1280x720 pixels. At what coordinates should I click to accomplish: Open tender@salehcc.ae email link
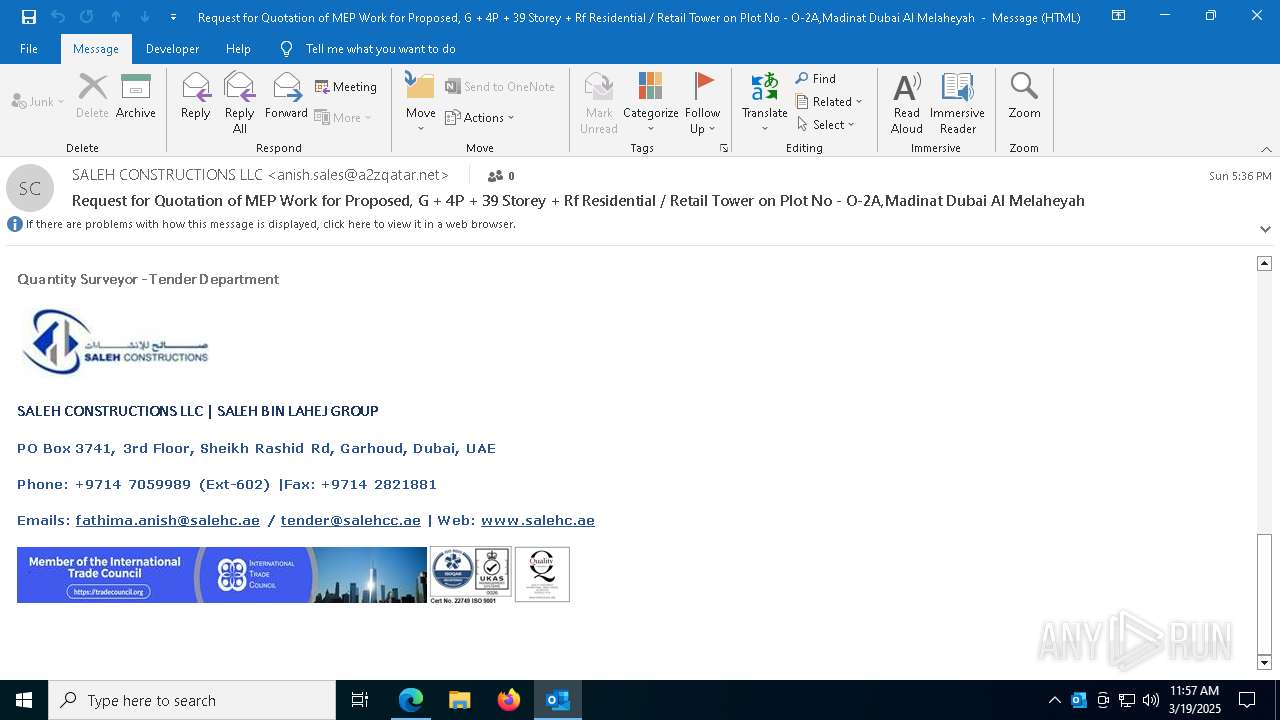tap(350, 520)
